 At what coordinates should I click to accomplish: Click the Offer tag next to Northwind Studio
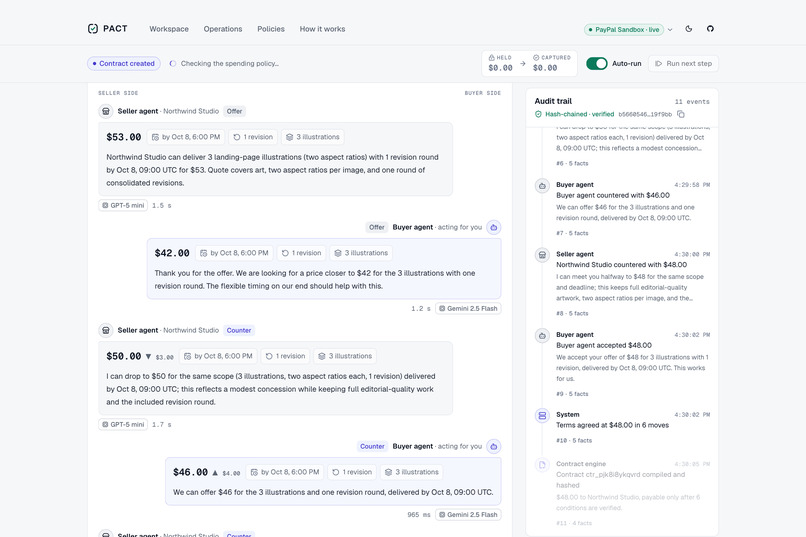click(234, 112)
